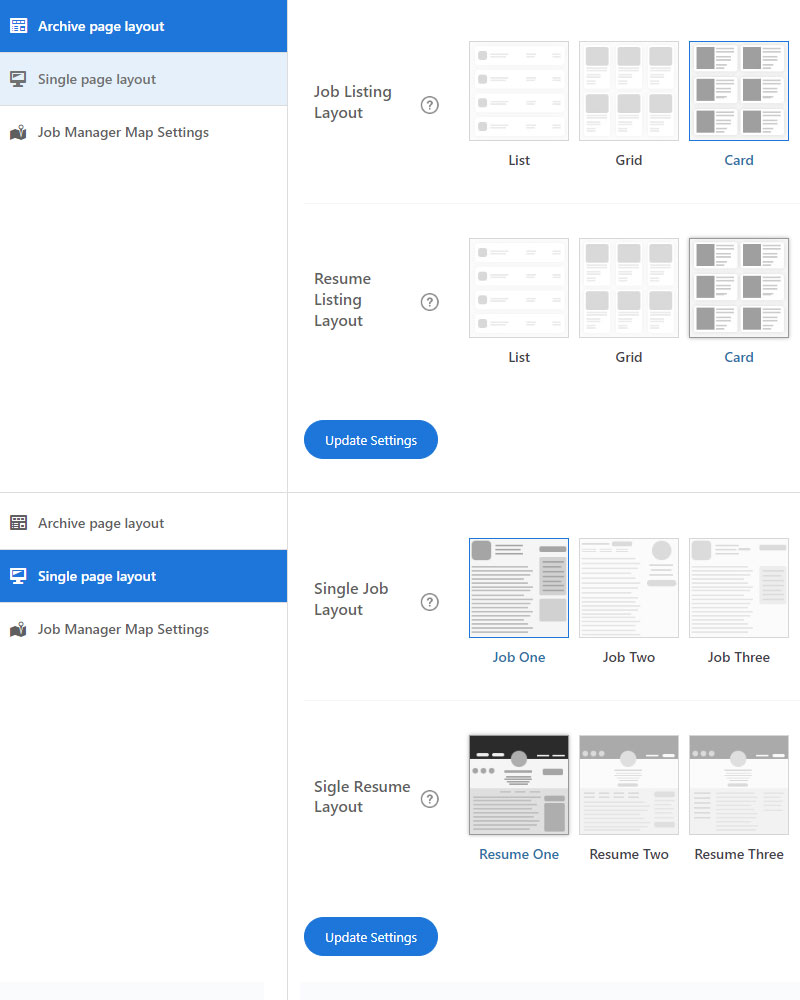Select Card layout for Job Listing
Image resolution: width=800 pixels, height=1000 pixels.
[x=739, y=91]
